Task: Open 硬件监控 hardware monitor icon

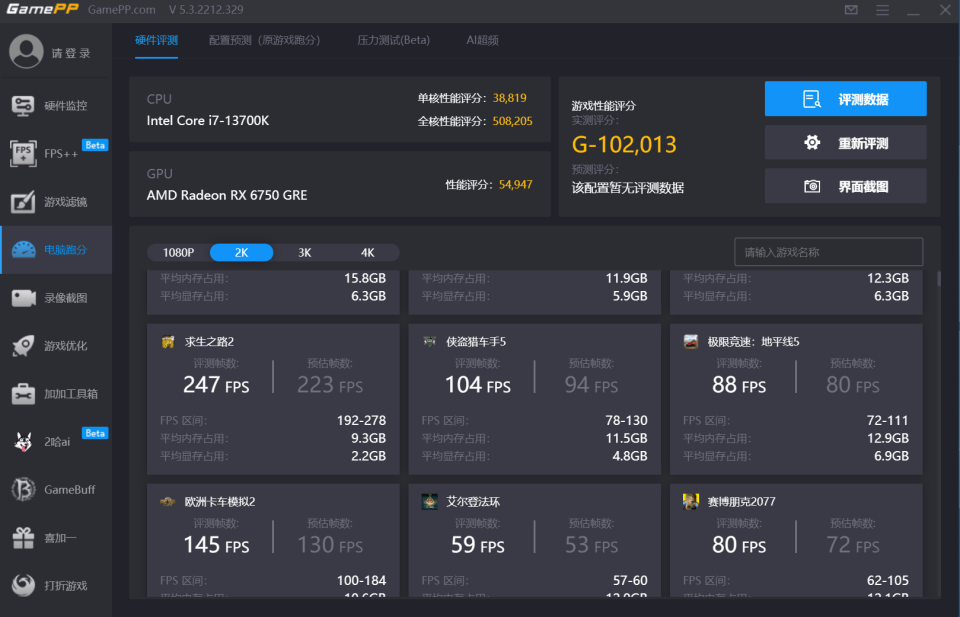Action: 23,105
